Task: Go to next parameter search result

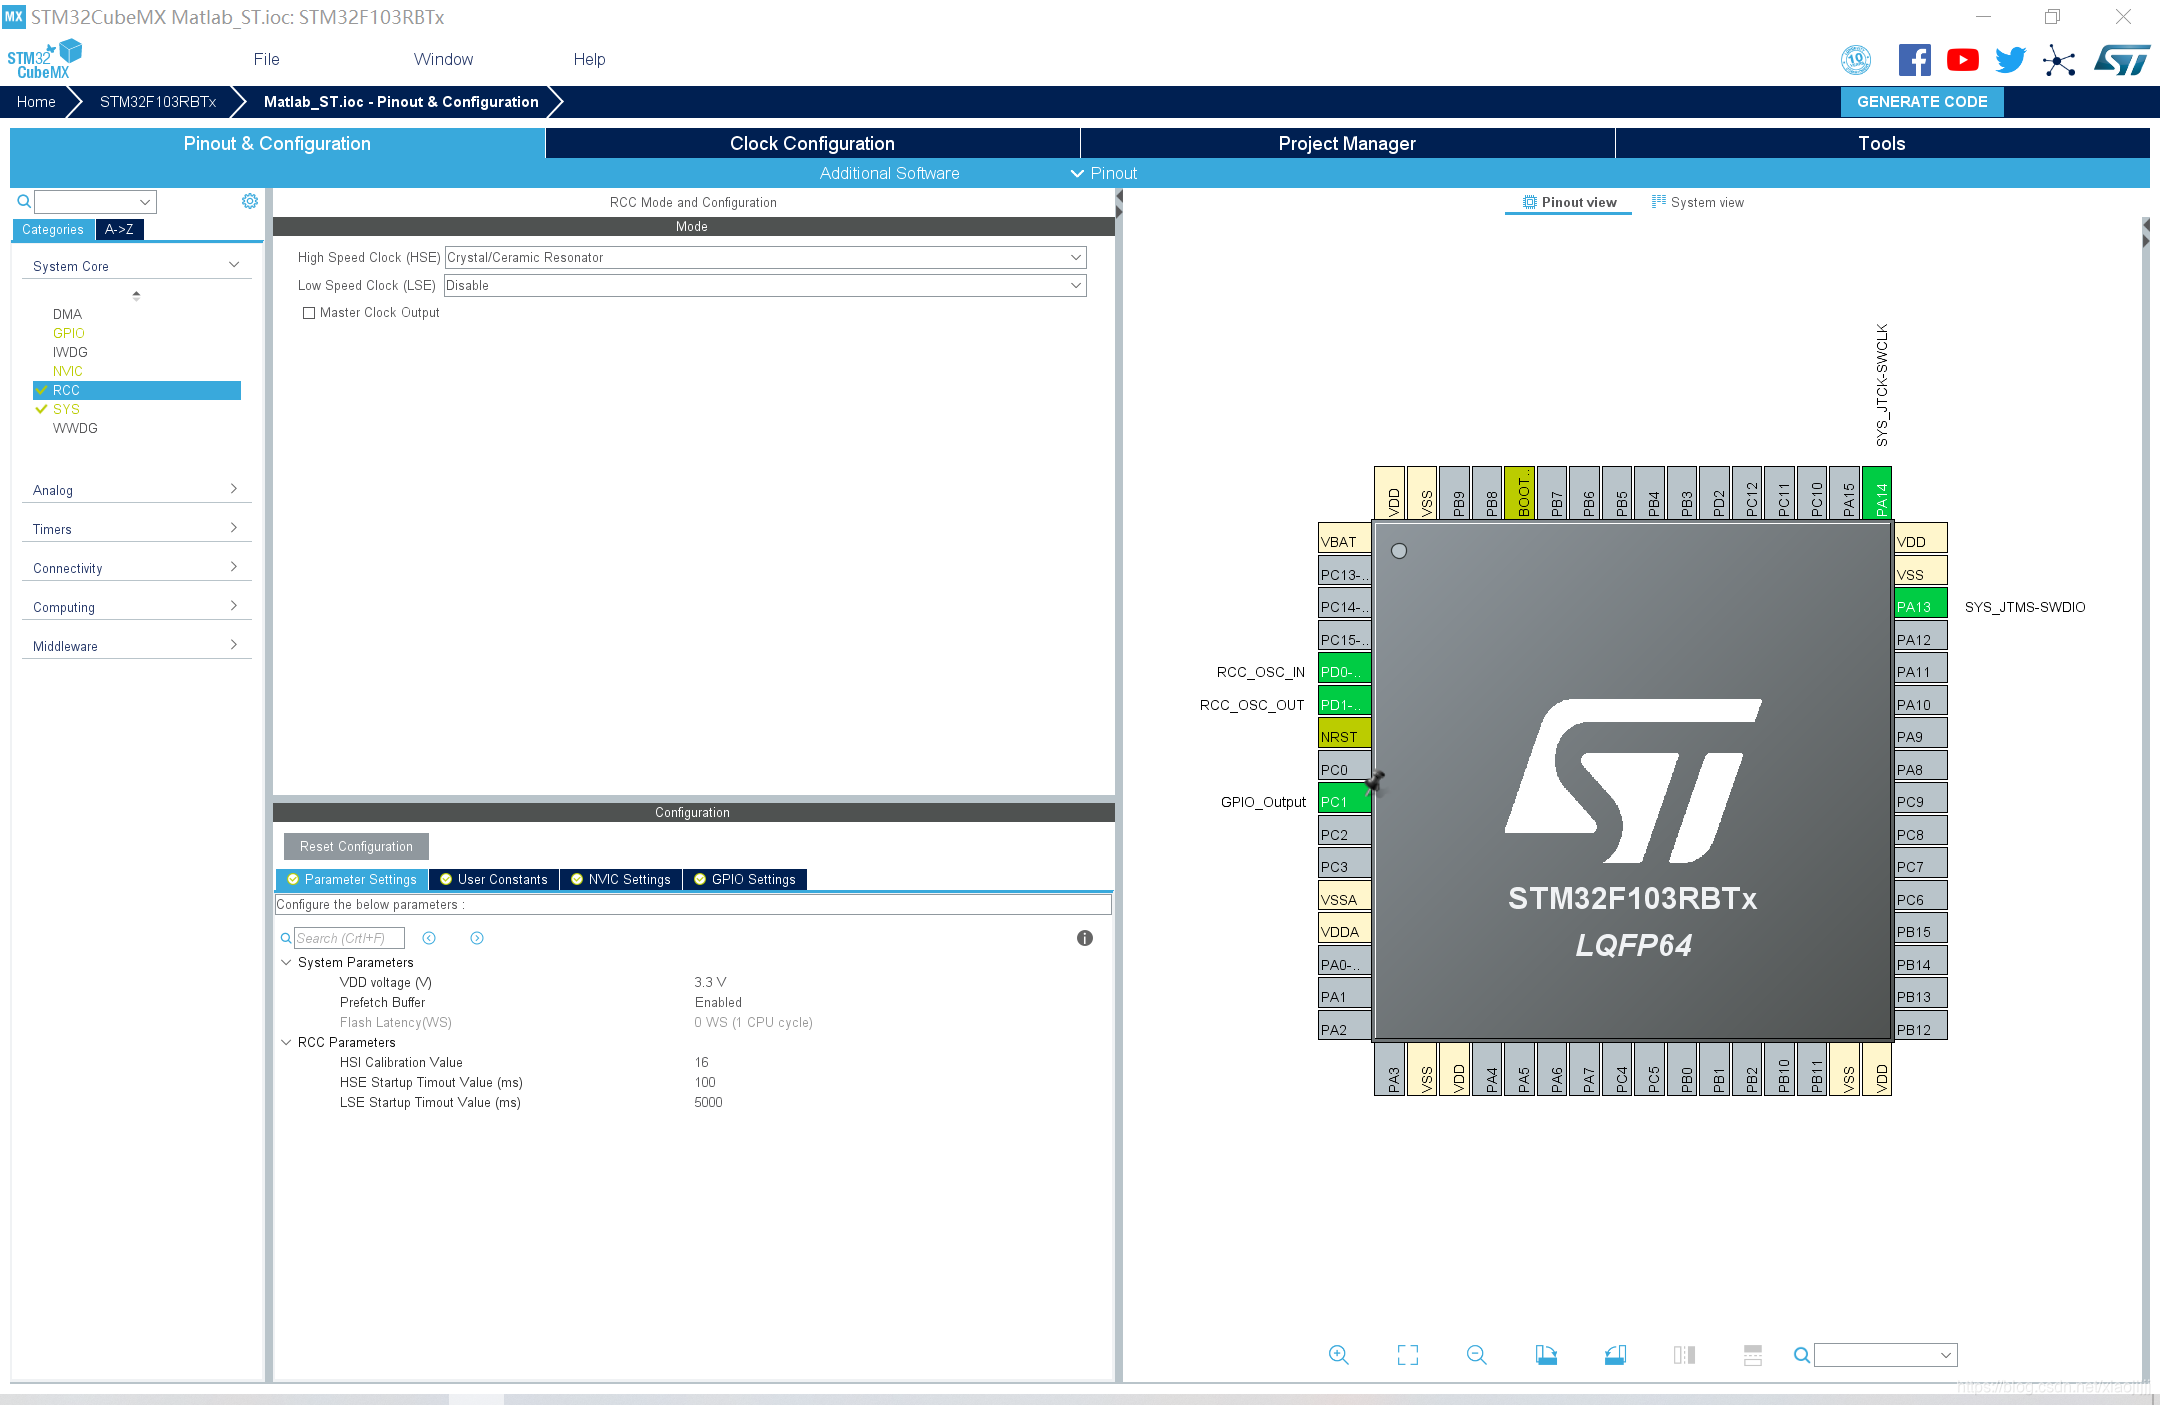Action: pyautogui.click(x=477, y=938)
